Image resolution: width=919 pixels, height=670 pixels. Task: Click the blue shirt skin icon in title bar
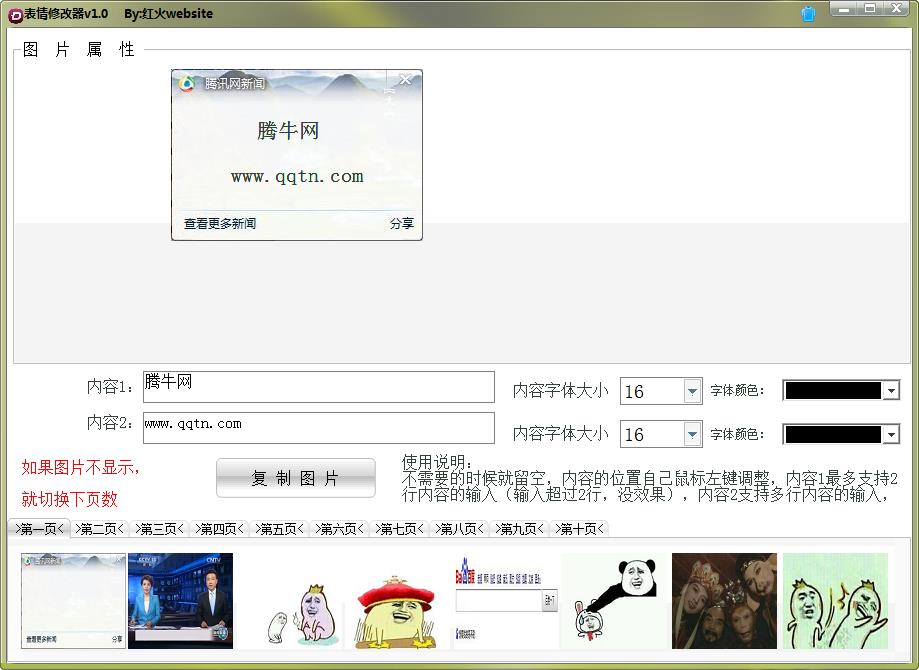point(808,14)
